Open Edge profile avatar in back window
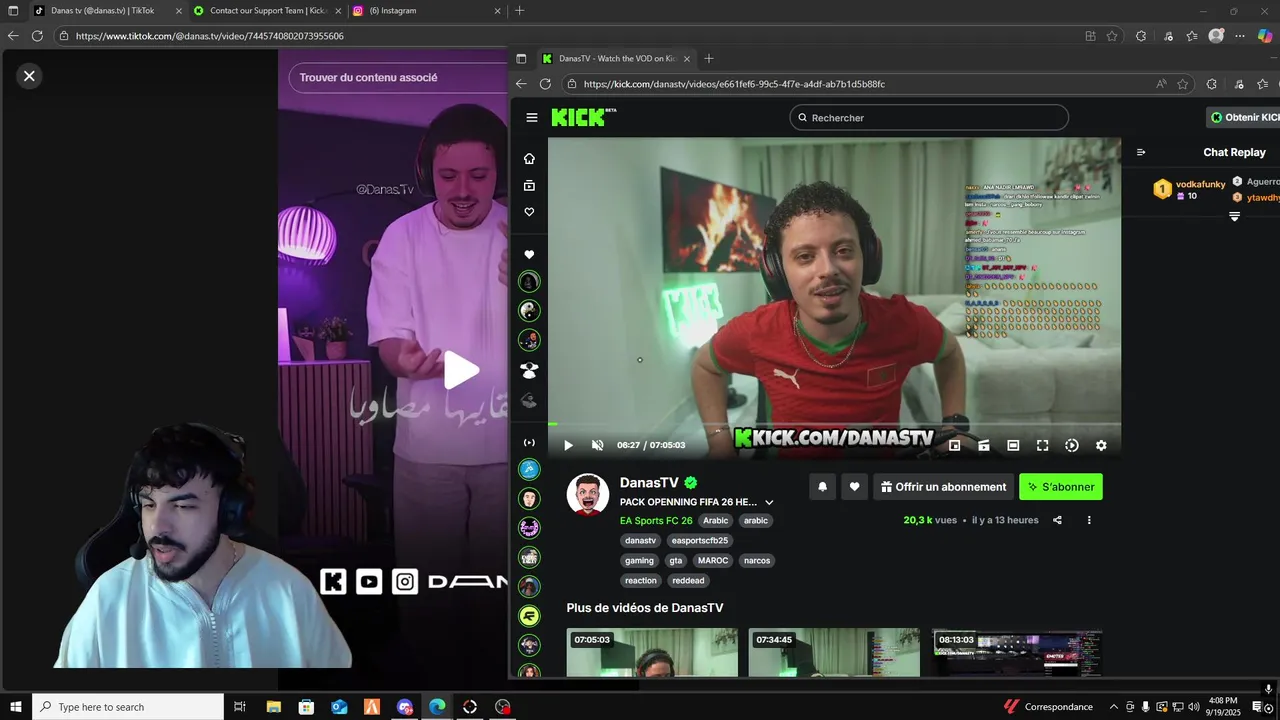 pyautogui.click(x=1216, y=36)
